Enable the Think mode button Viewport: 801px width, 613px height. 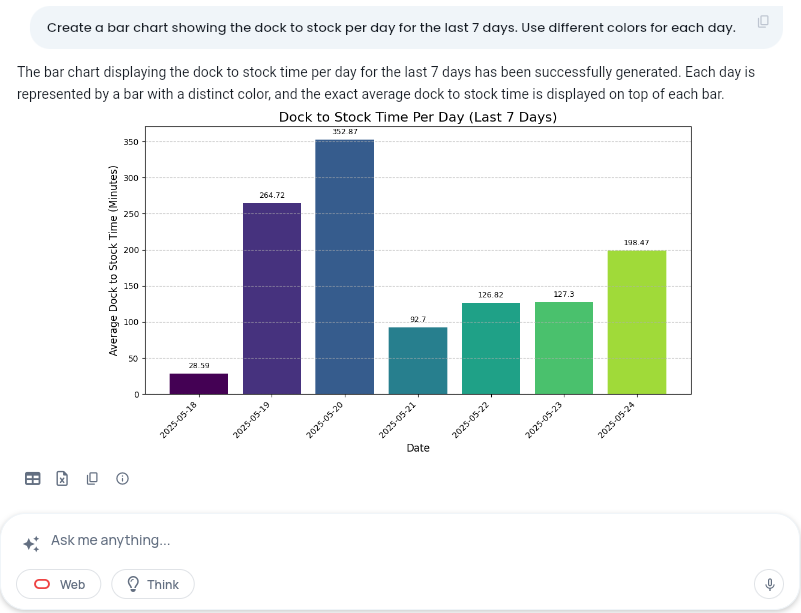(x=152, y=584)
